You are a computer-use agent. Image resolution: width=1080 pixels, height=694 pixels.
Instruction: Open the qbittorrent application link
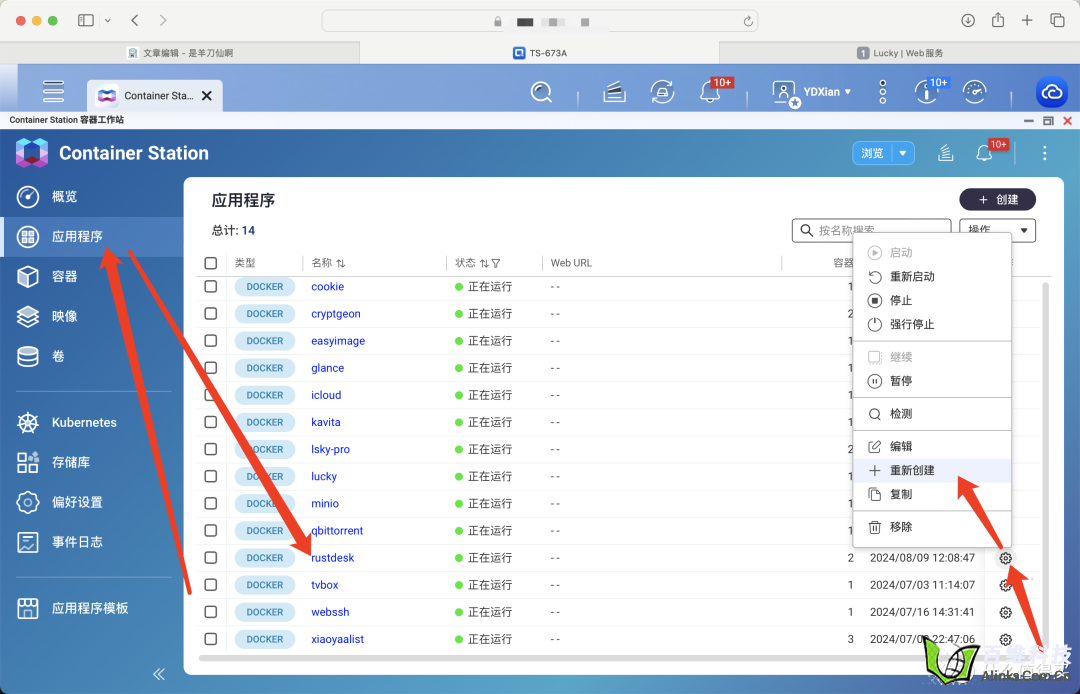coord(337,531)
